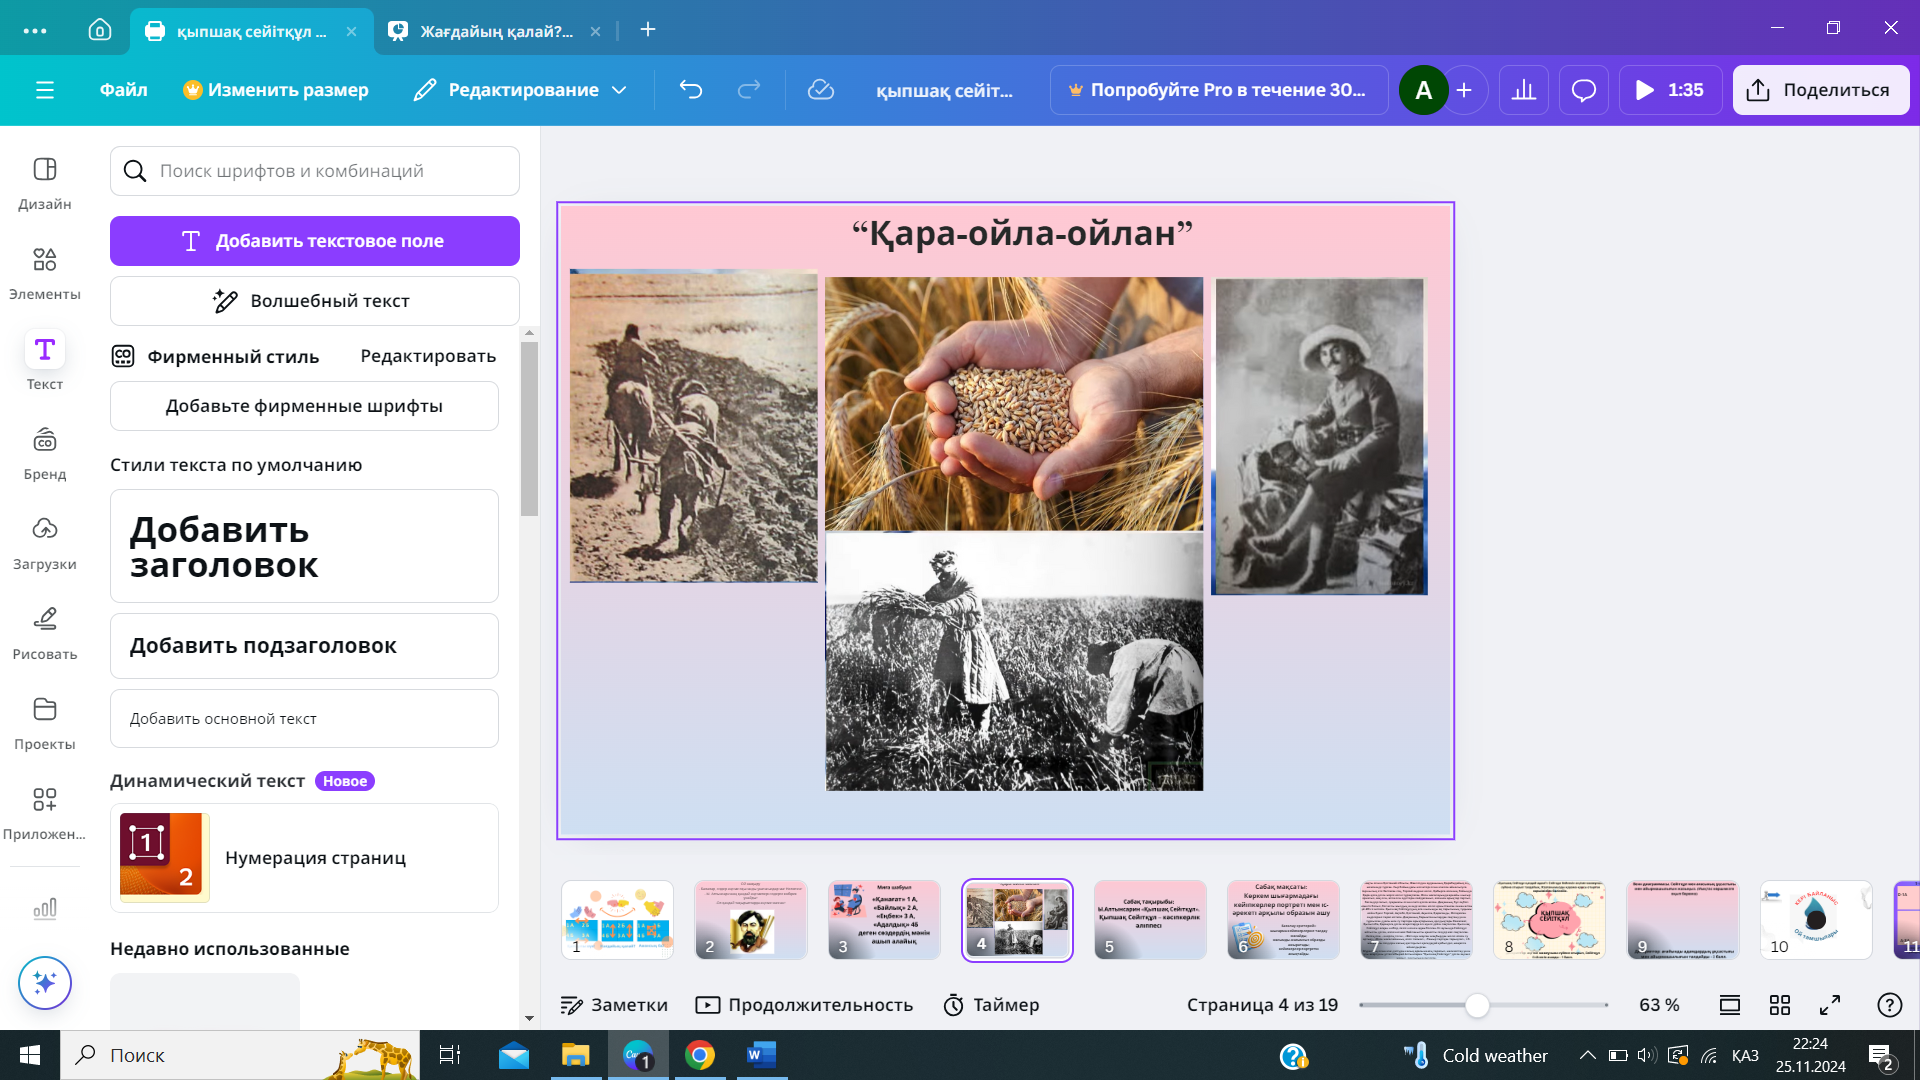Image resolution: width=1920 pixels, height=1080 pixels.
Task: Switch to grid view of pages
Action: [1780, 1005]
